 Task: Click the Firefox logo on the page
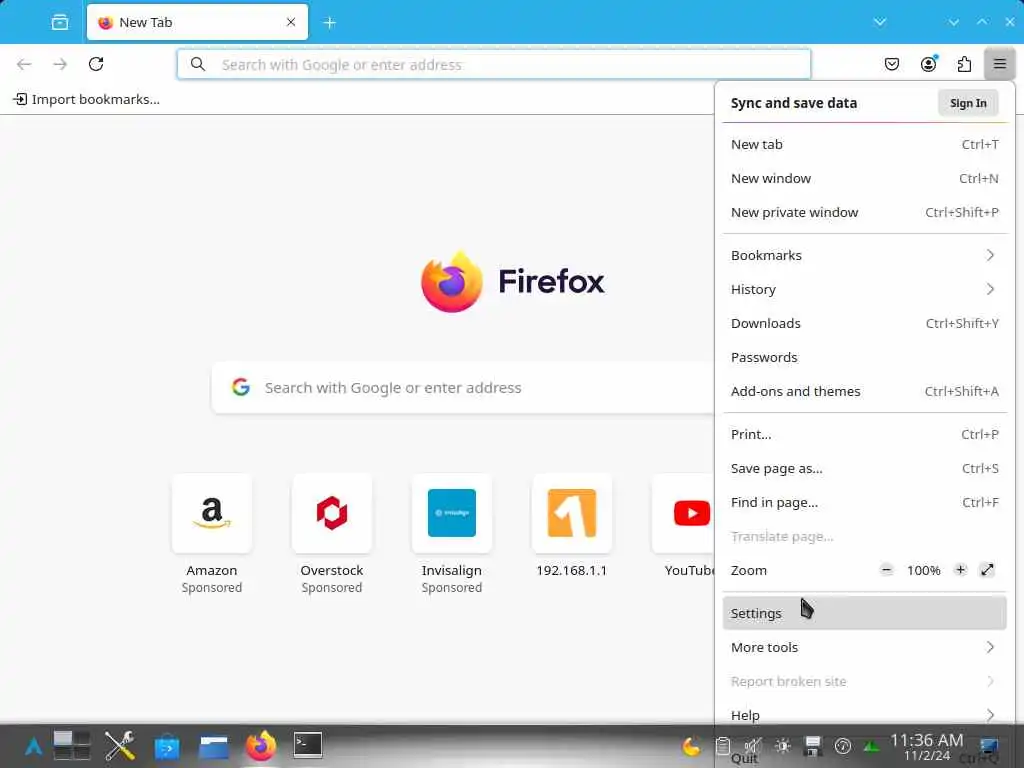[513, 281]
